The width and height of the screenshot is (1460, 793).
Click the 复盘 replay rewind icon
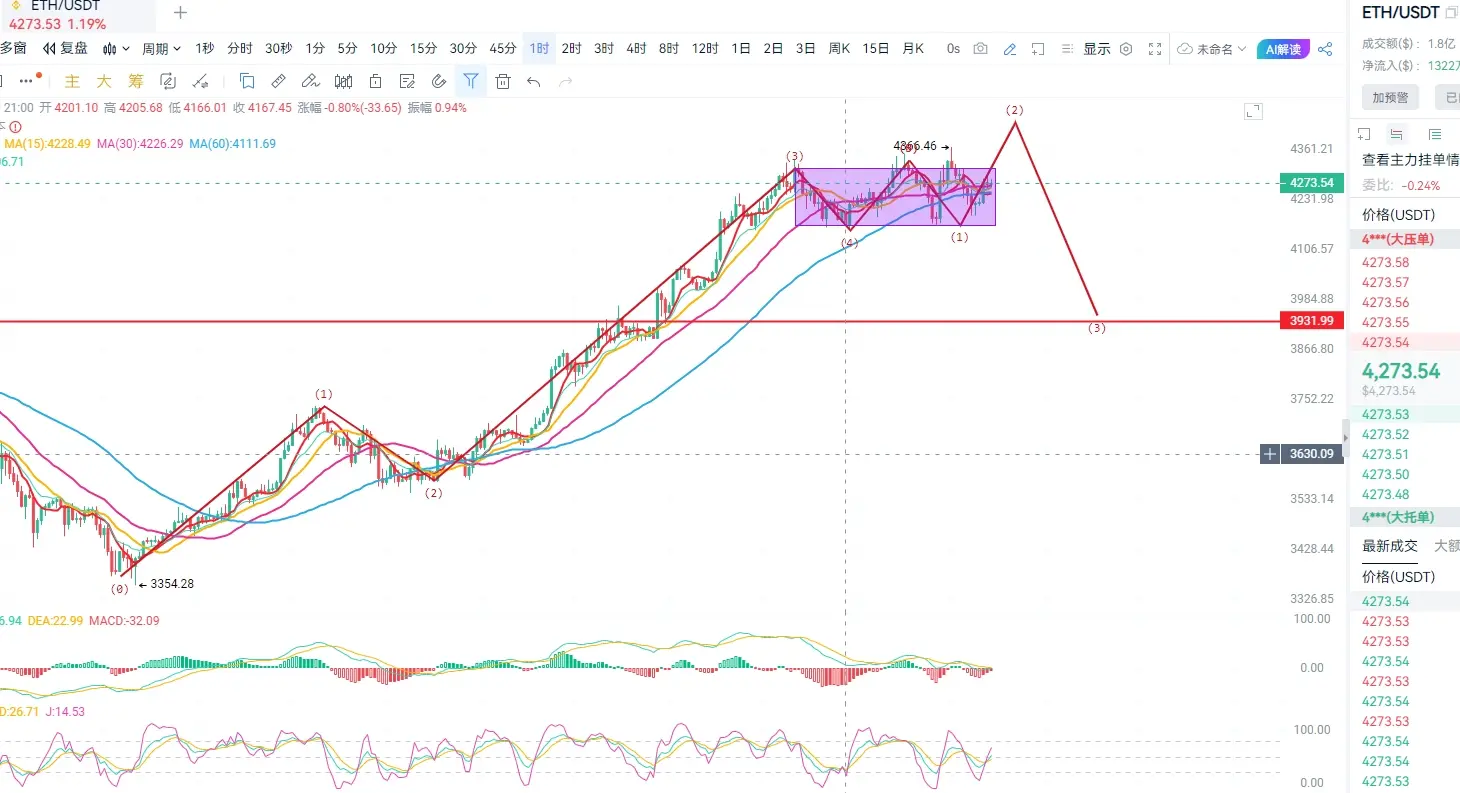click(49, 48)
